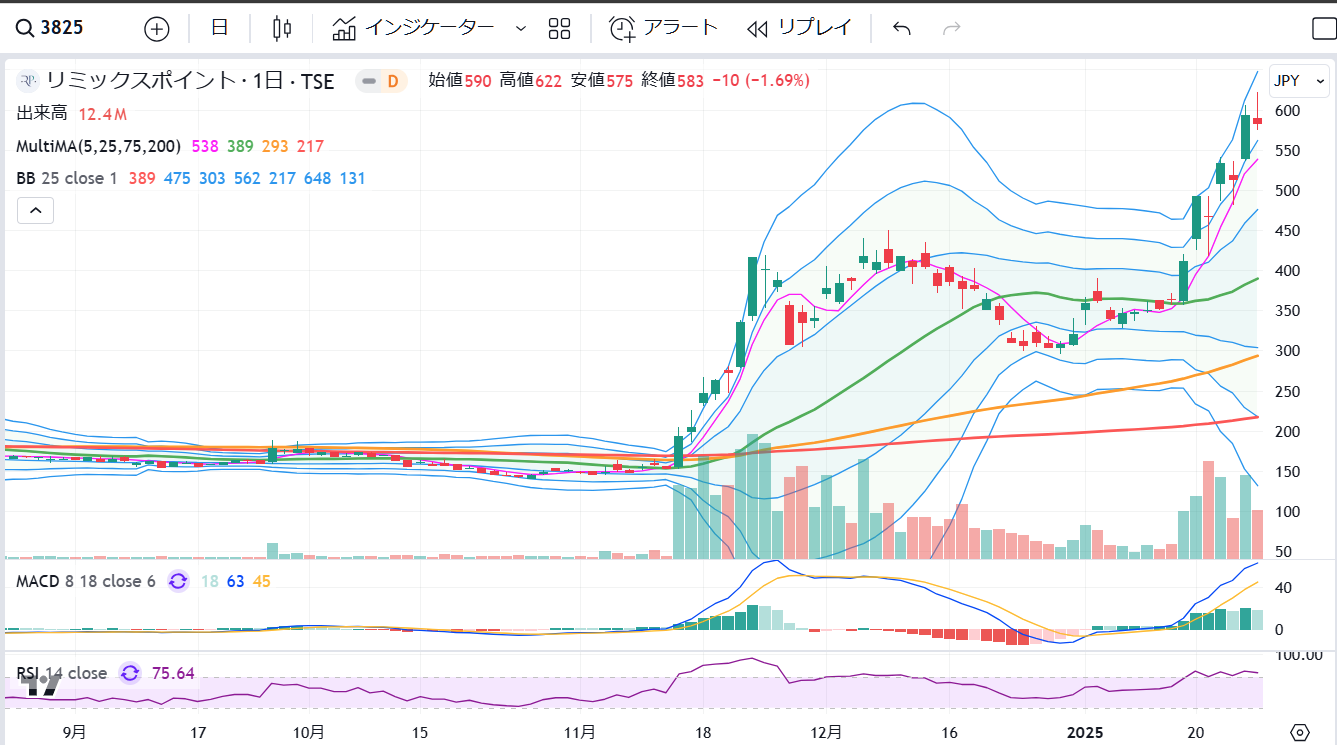Select the 出来高 volume legend
Image resolution: width=1337 pixels, height=745 pixels.
[x=41, y=114]
